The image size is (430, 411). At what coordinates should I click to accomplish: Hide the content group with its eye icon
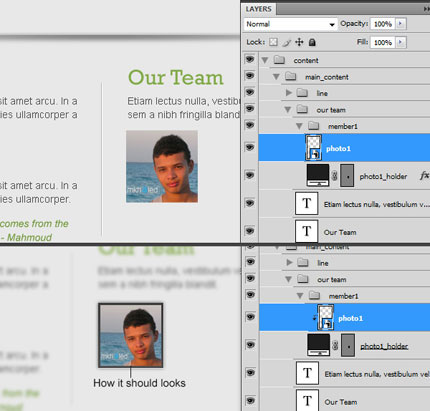[250, 59]
